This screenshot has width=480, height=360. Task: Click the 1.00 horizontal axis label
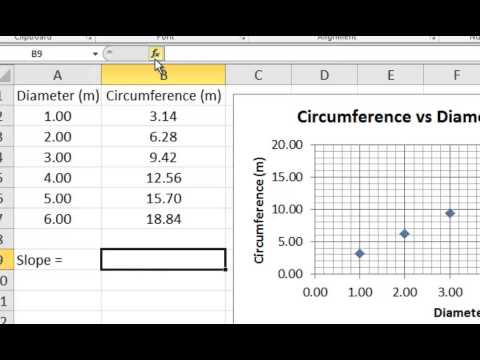pyautogui.click(x=360, y=292)
